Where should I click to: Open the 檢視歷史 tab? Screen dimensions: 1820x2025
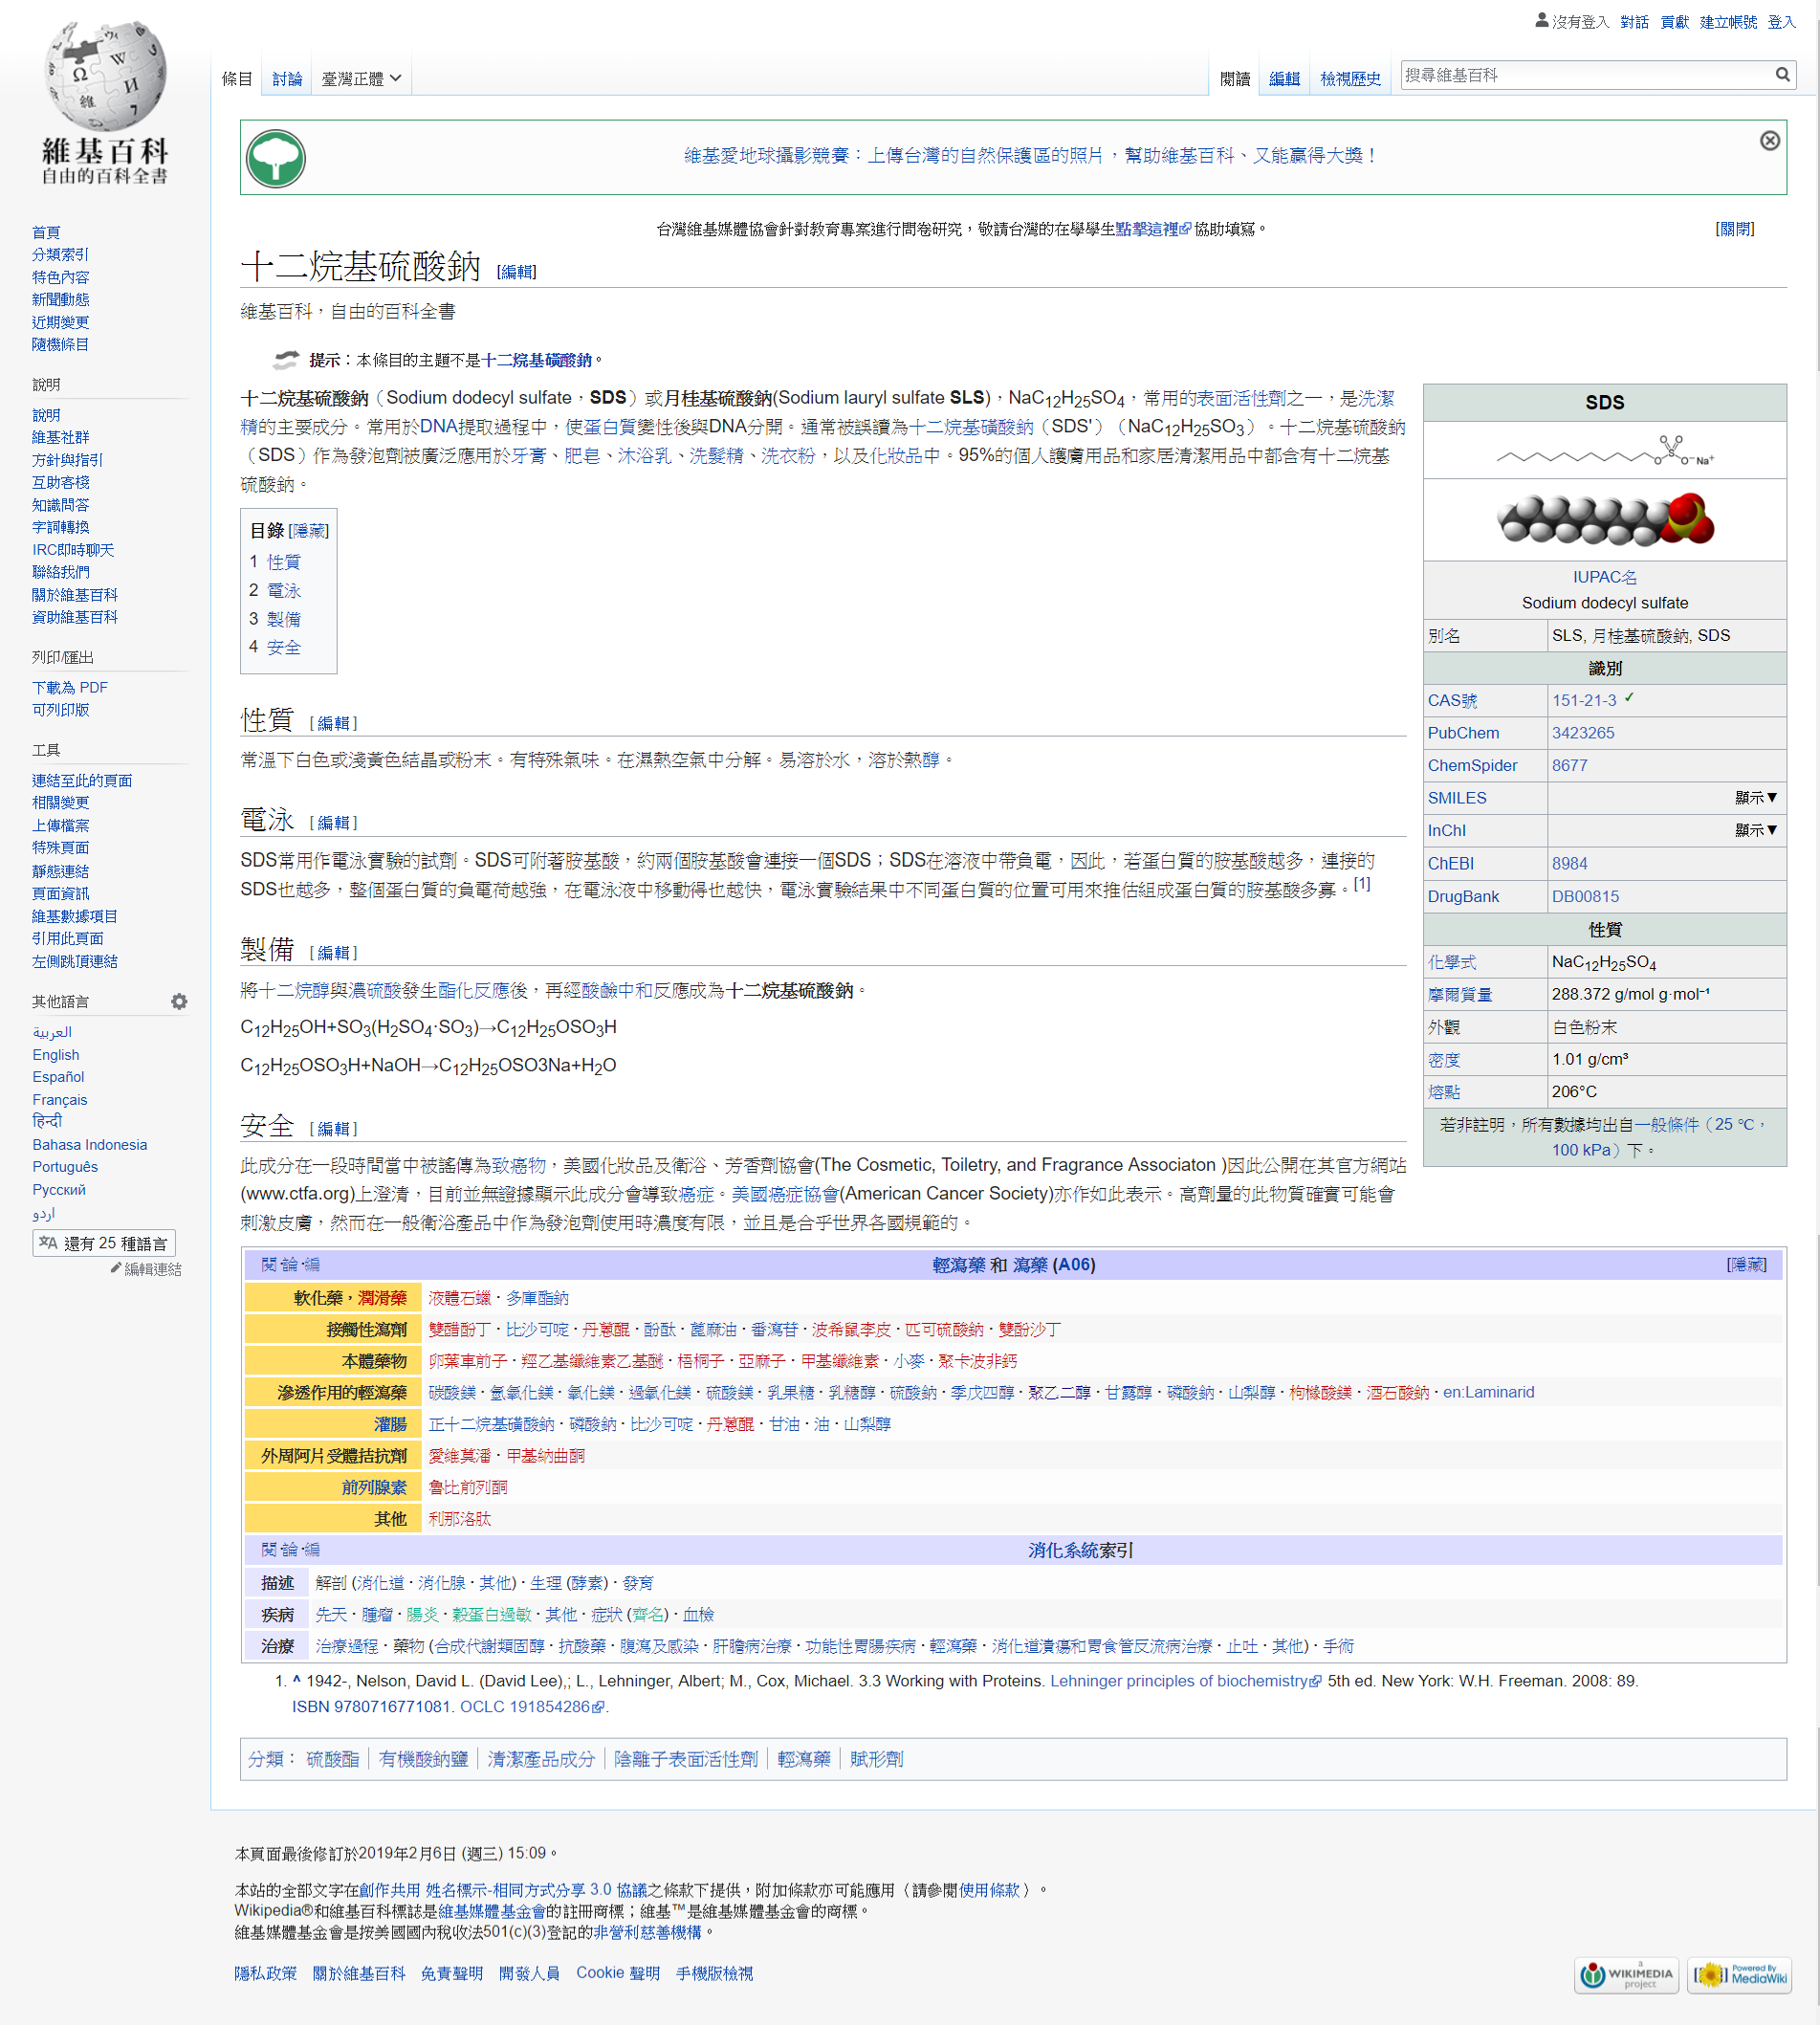[1349, 79]
